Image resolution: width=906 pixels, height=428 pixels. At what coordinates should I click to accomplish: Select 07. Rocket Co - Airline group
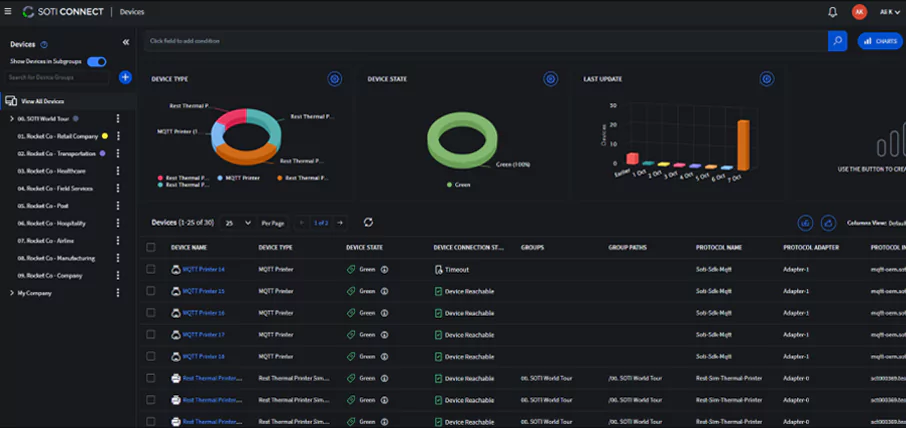coord(46,240)
